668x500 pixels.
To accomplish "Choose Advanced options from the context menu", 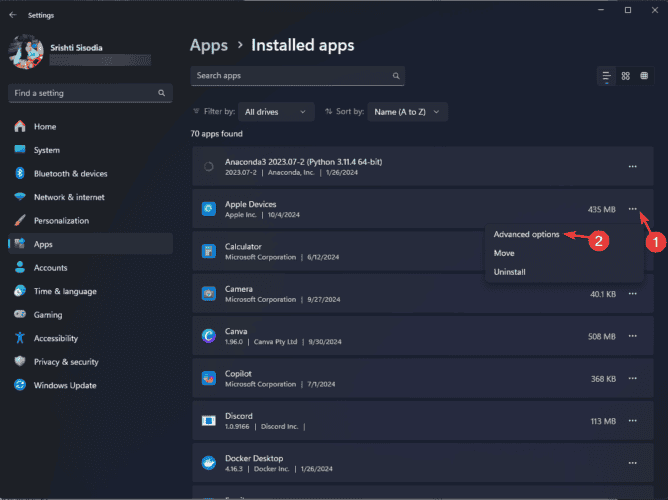I will pyautogui.click(x=526, y=234).
